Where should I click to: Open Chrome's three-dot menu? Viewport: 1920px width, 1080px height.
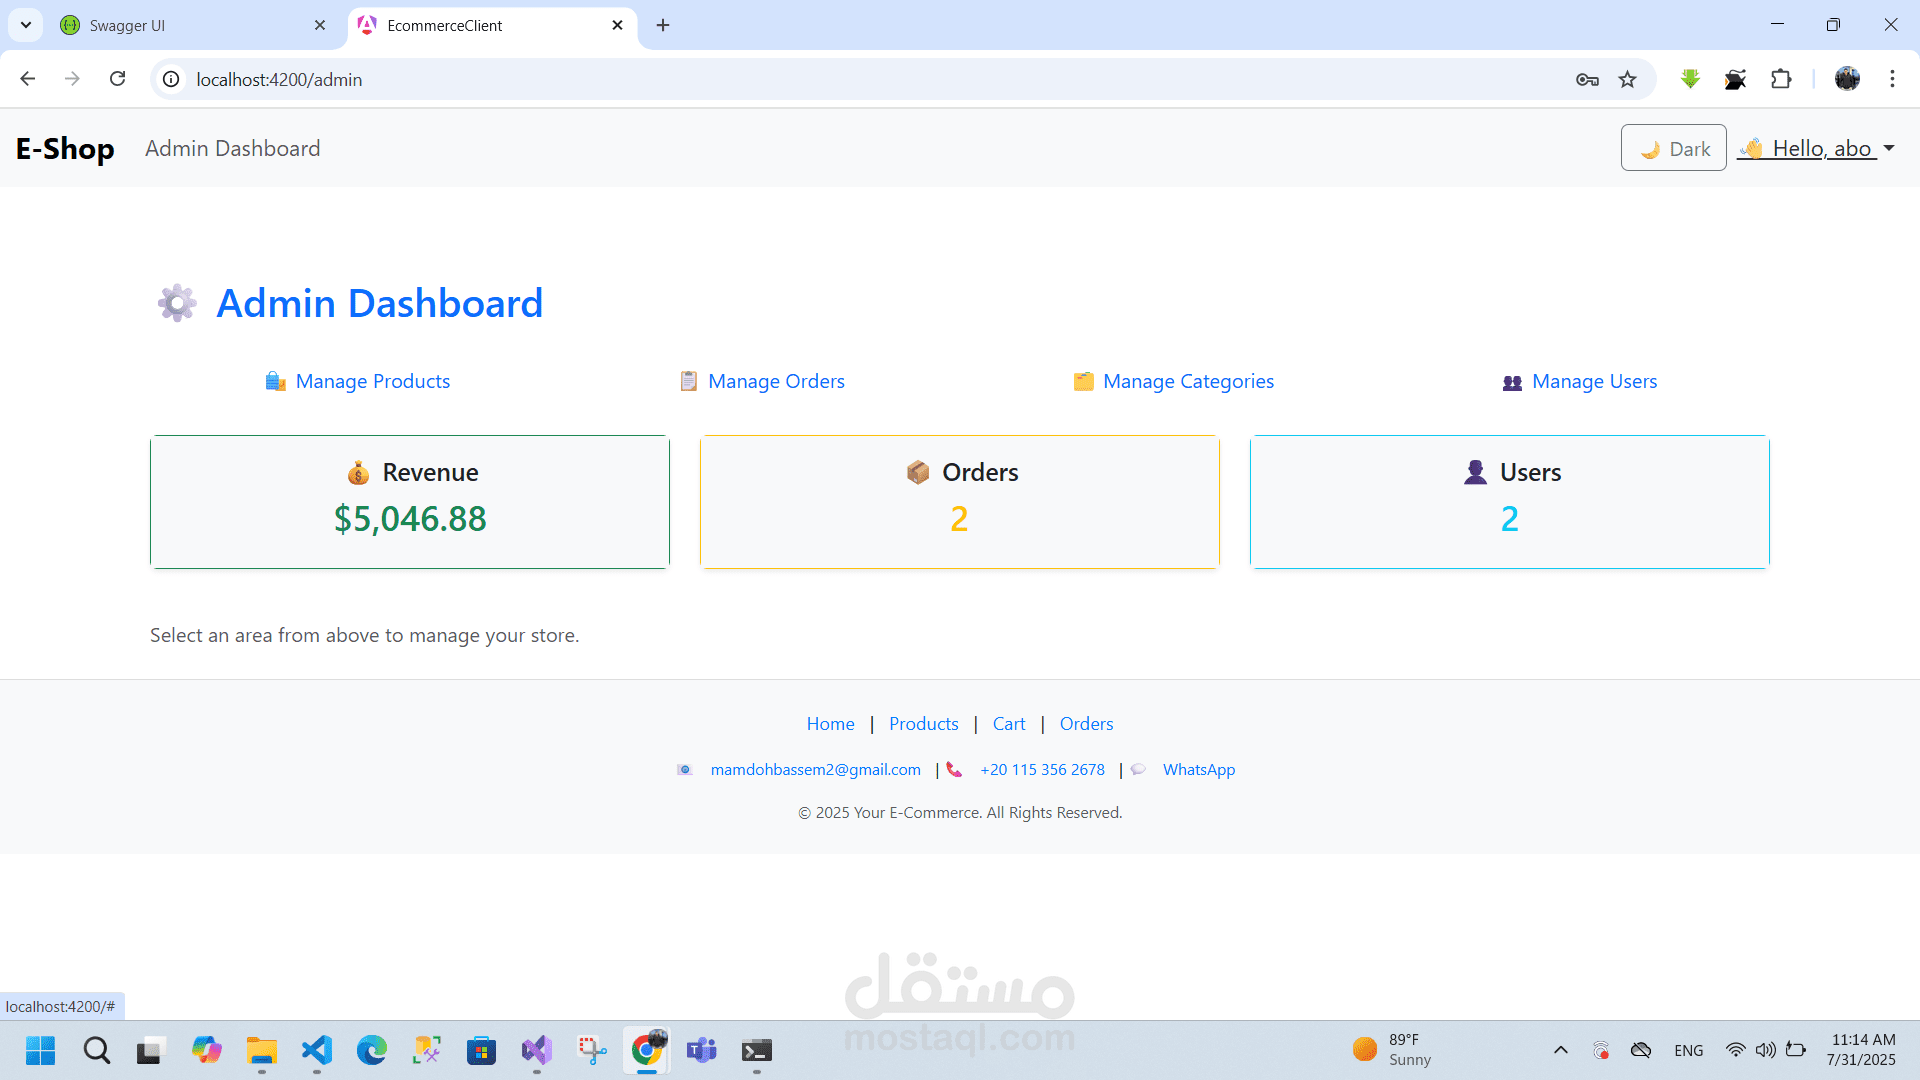coord(1892,79)
